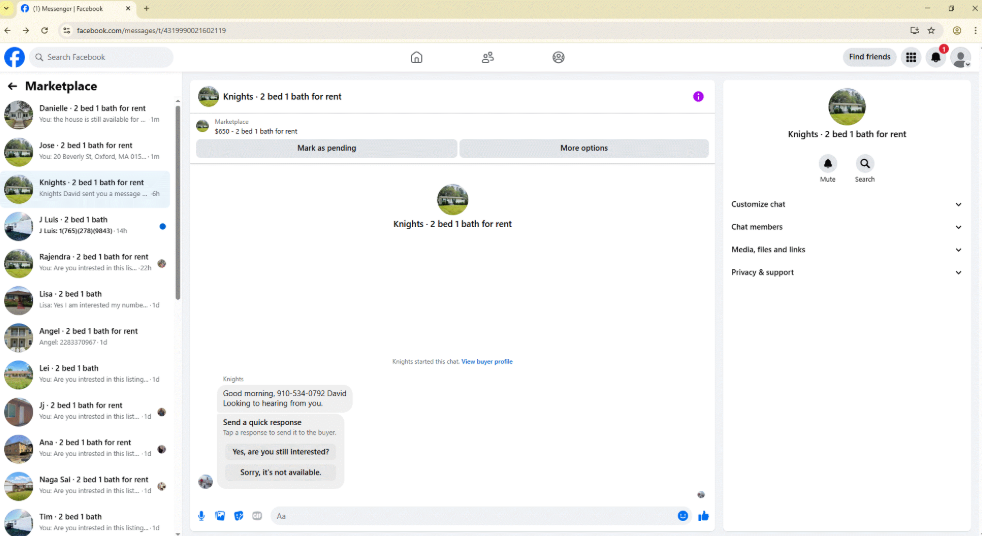Open Lisa 2 bed 1 bath conversation
The width and height of the screenshot is (982, 536).
pyautogui.click(x=86, y=299)
